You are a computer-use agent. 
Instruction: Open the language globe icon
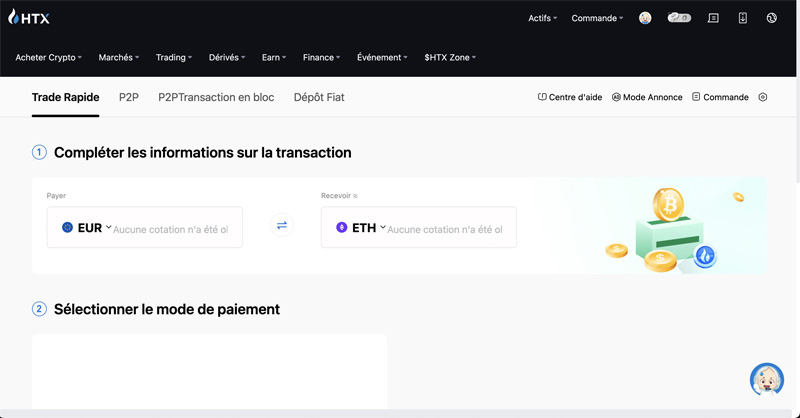771,18
